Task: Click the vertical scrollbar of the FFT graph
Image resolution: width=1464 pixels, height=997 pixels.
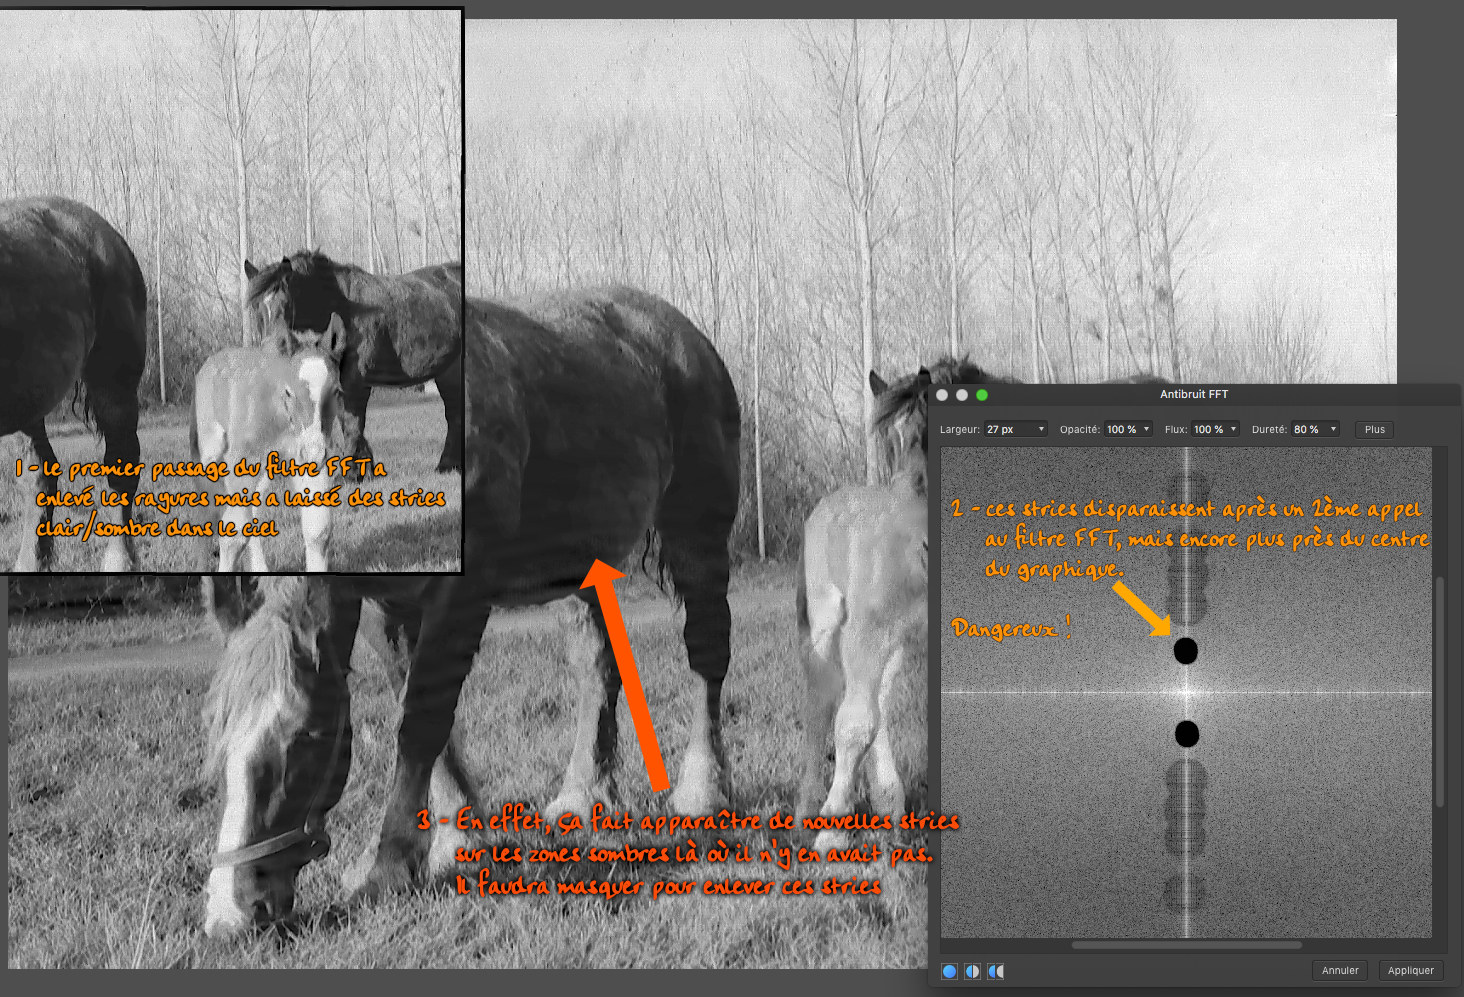Action: [1440, 691]
